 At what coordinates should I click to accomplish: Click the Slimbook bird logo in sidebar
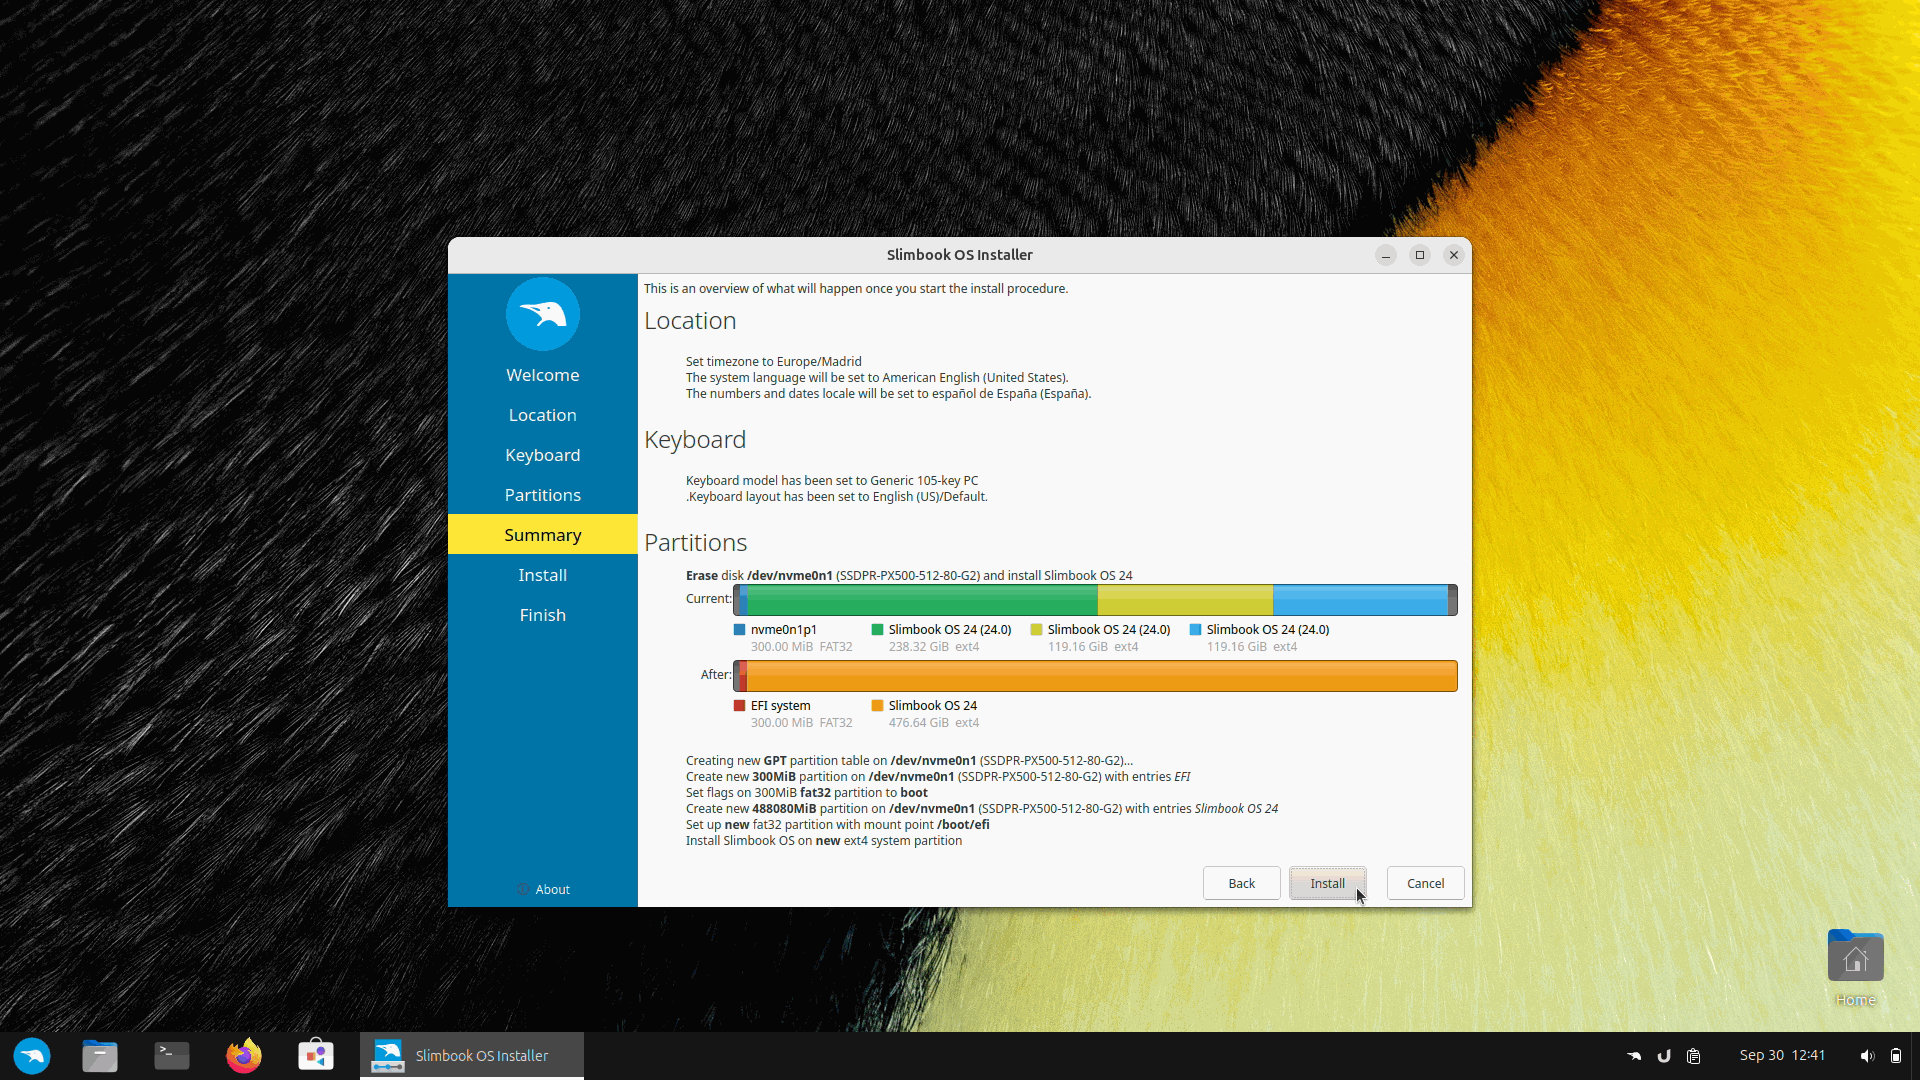pos(542,314)
